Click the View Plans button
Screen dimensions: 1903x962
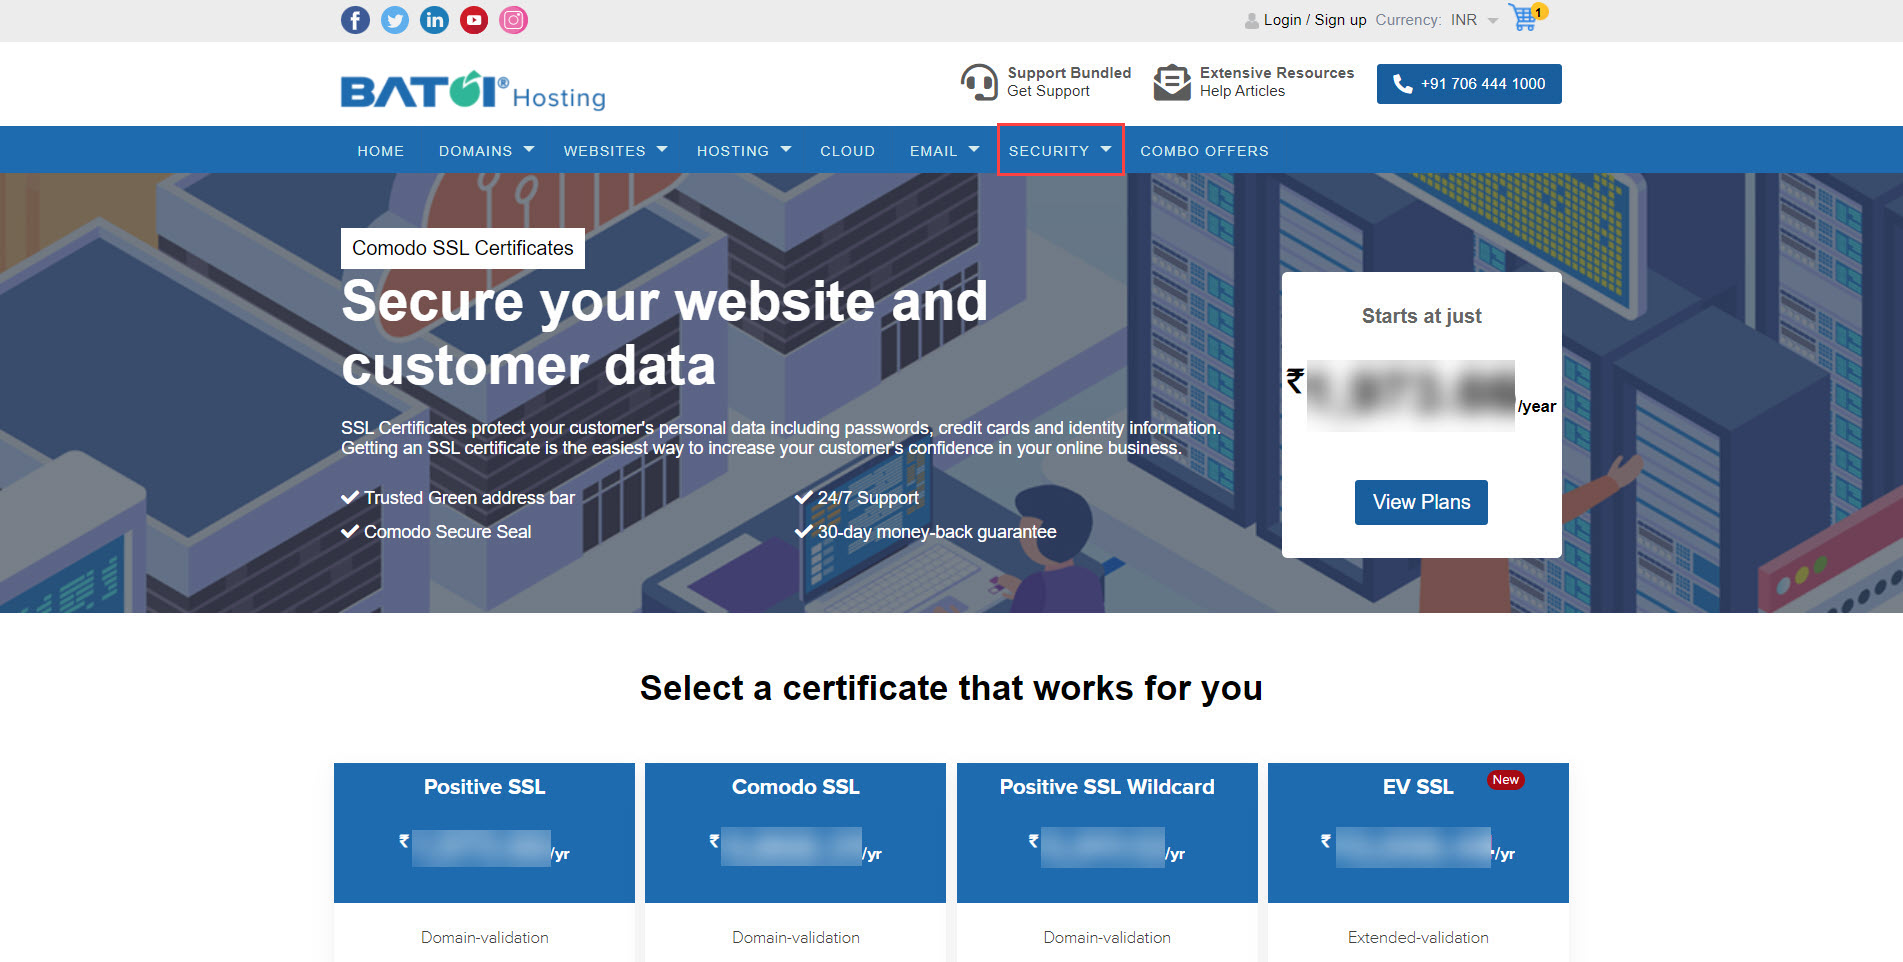coord(1421,502)
